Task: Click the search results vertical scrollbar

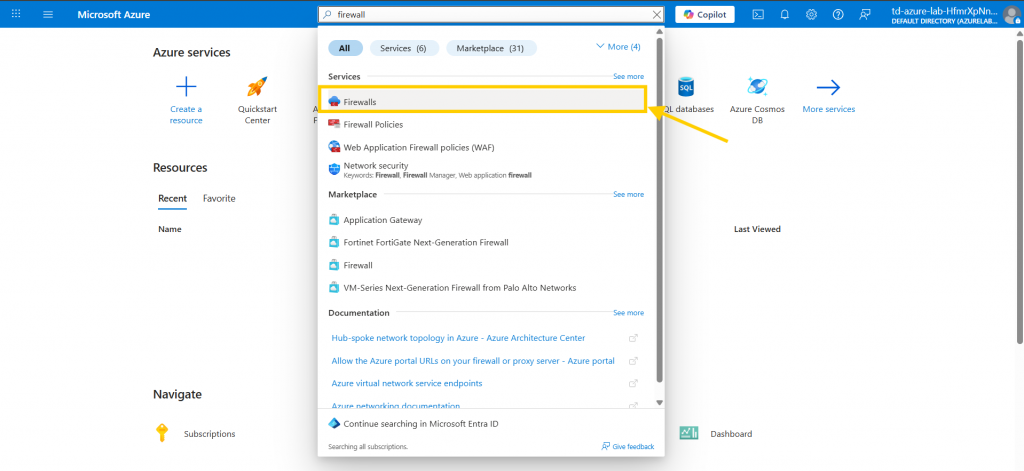Action: [659, 210]
